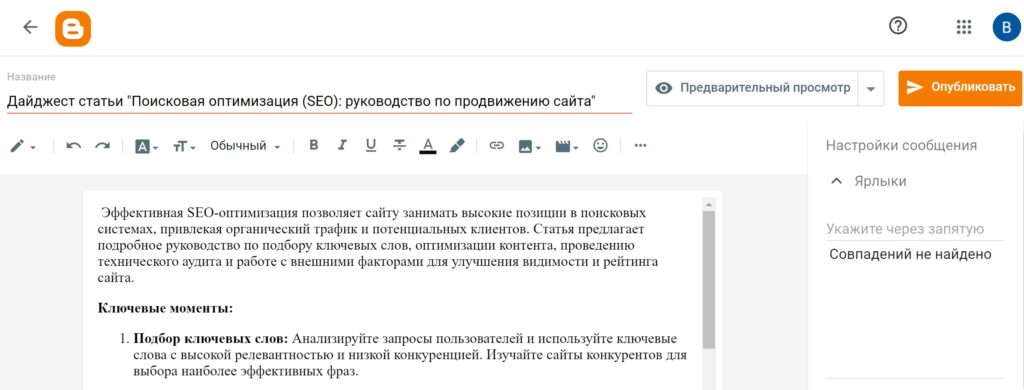The height and width of the screenshot is (390, 1024).
Task: Click the editor scrollbar thumb
Action: tap(709, 279)
